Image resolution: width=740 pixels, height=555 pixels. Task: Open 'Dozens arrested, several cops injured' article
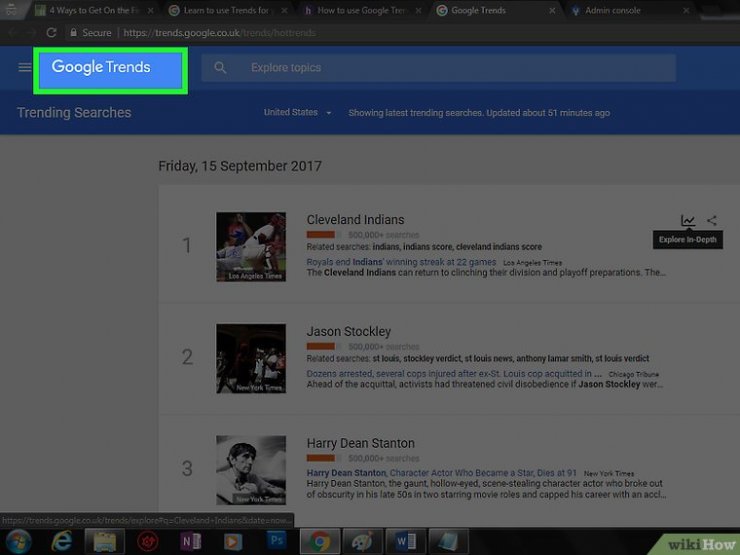click(x=454, y=373)
